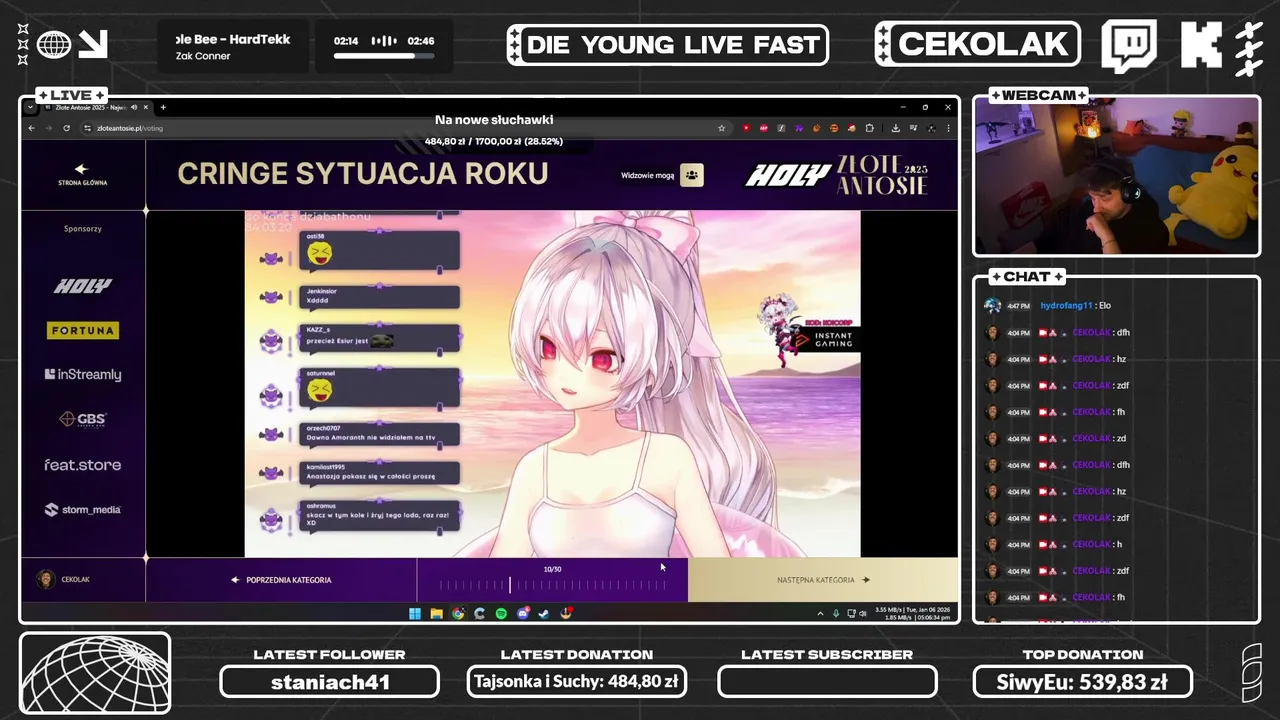Reload the zloteantosie.pl page
Viewport: 1280px width, 720px height.
(x=67, y=128)
